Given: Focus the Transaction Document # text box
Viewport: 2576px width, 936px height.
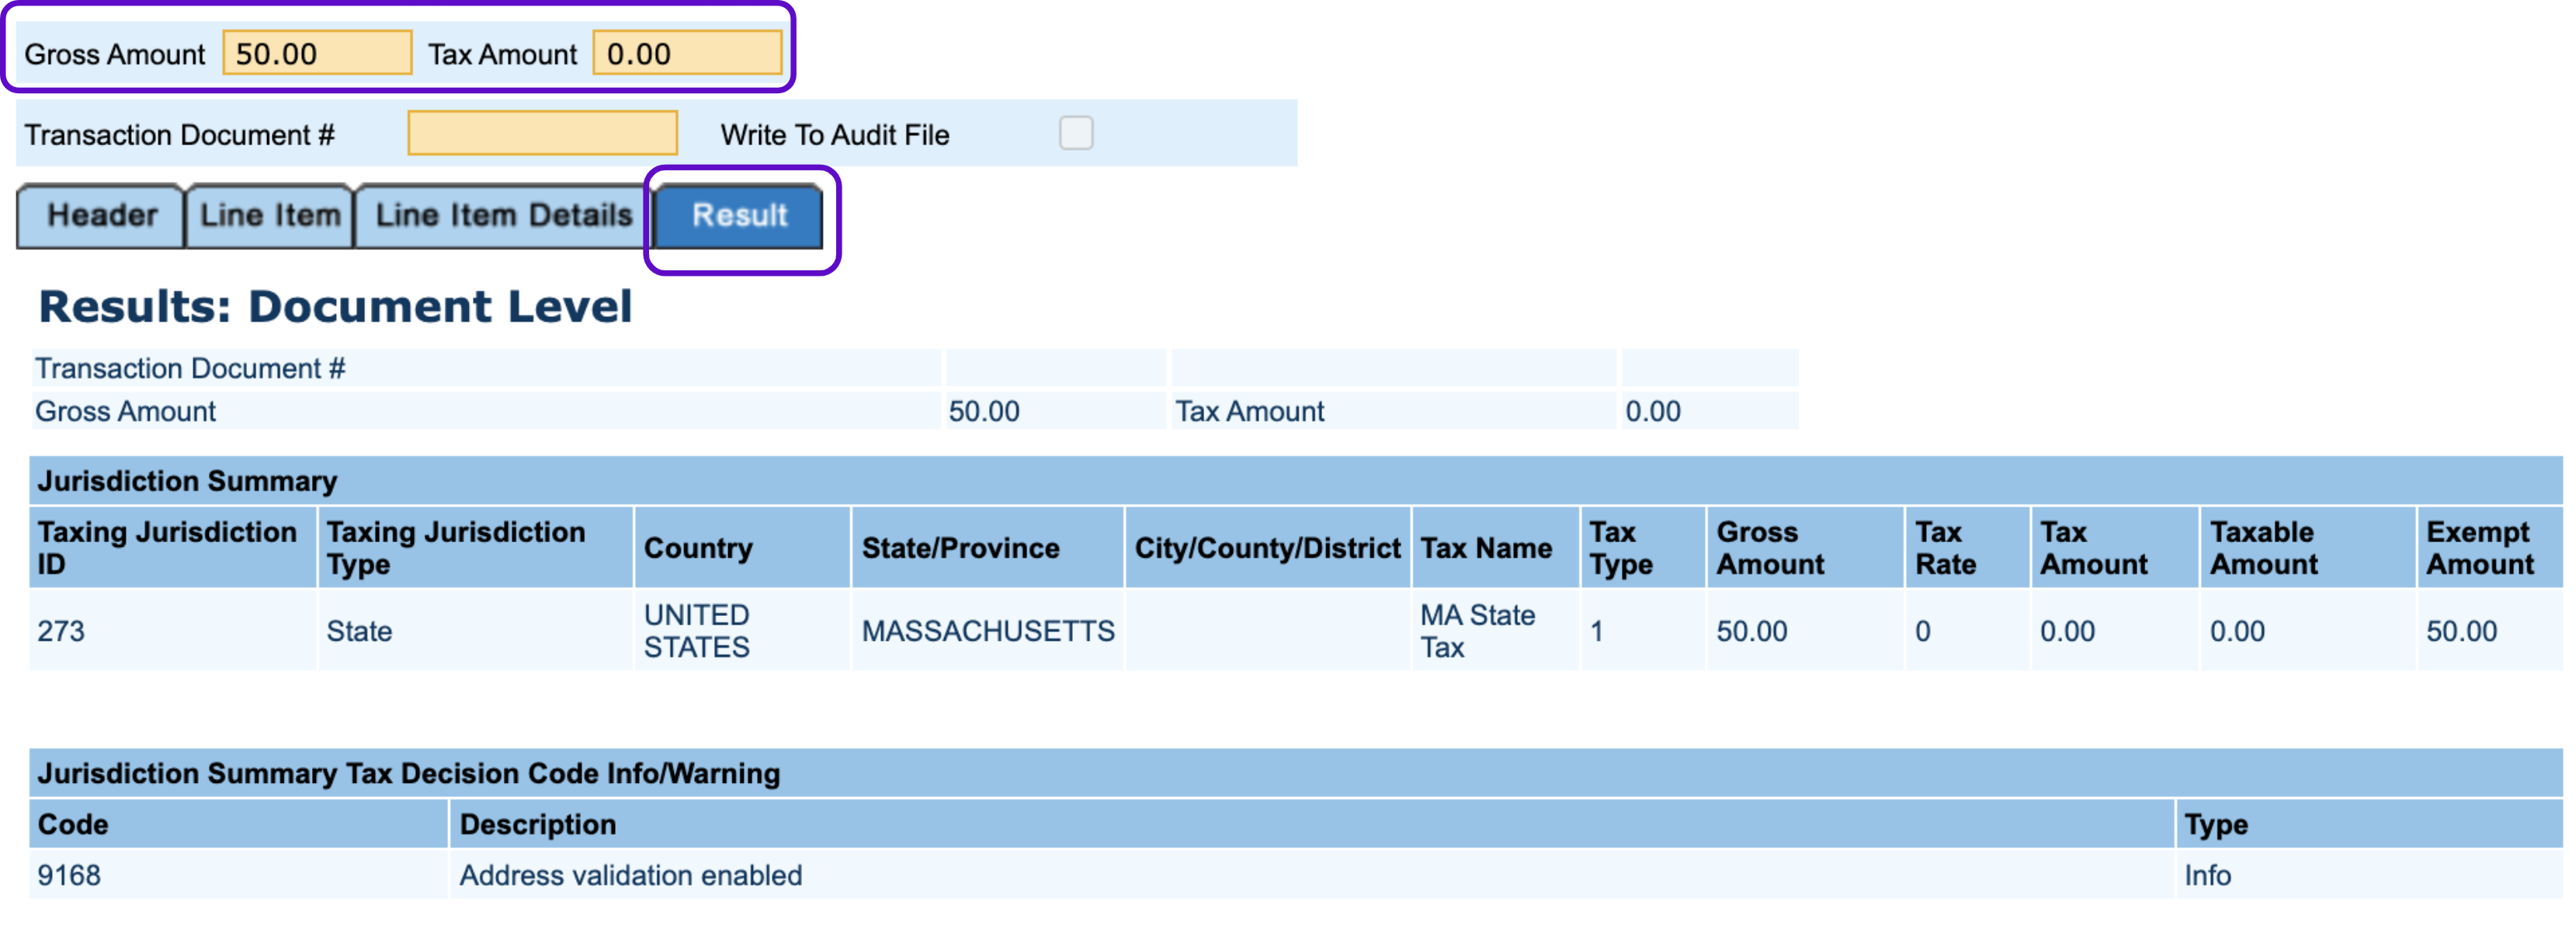Looking at the screenshot, I should (542, 133).
